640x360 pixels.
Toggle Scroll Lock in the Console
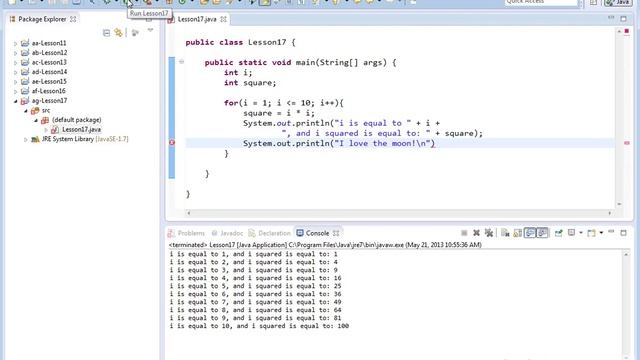pyautogui.click(x=517, y=233)
